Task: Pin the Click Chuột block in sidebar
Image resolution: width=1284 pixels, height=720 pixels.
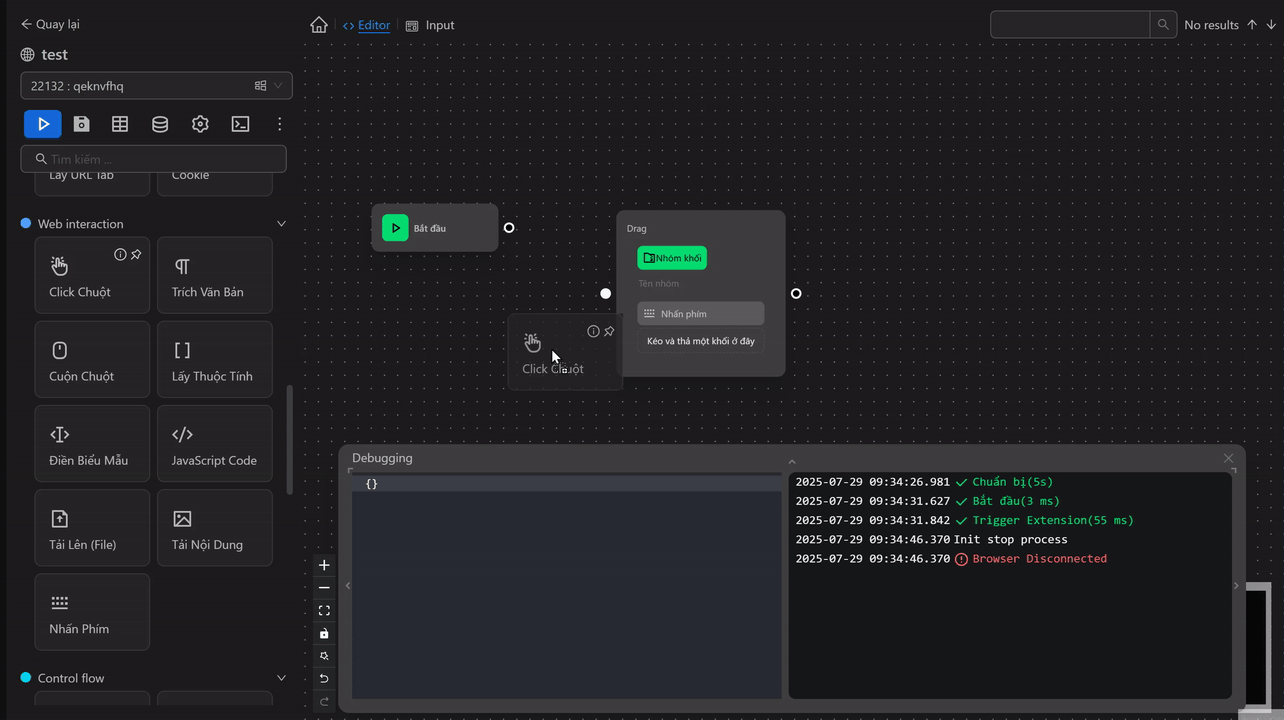Action: 136,255
